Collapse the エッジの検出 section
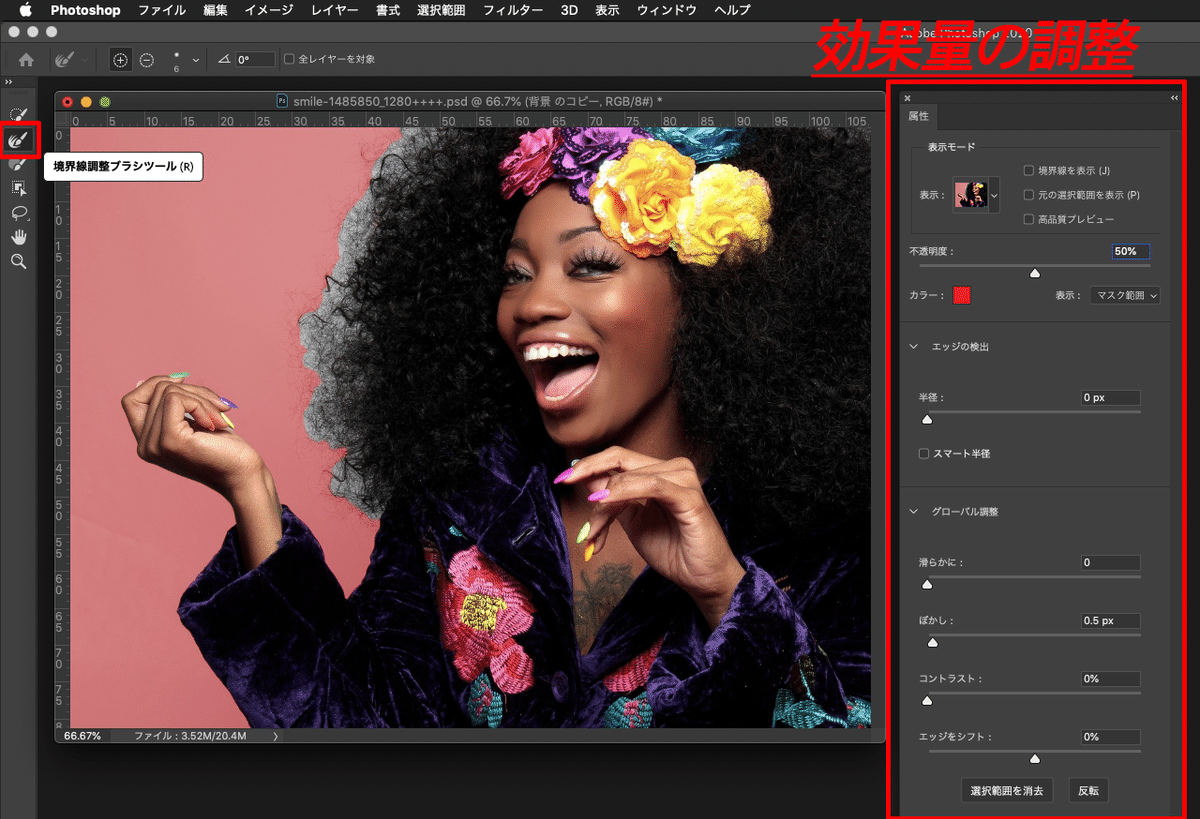Image resolution: width=1200 pixels, height=819 pixels. coord(913,347)
